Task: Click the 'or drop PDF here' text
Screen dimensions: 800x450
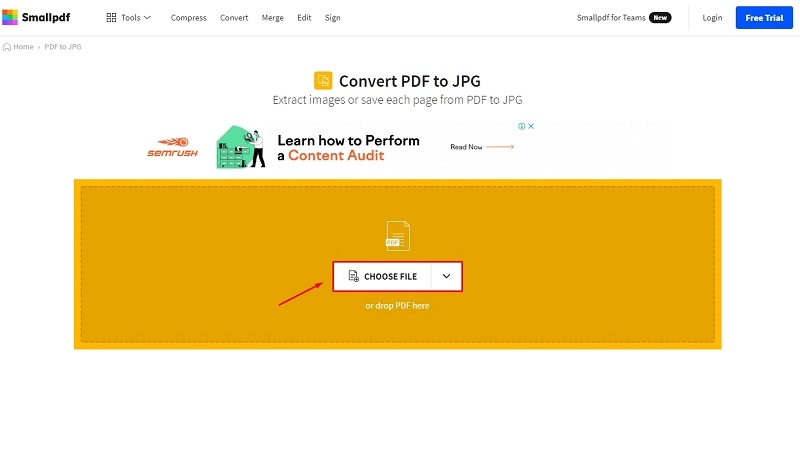Action: [397, 306]
